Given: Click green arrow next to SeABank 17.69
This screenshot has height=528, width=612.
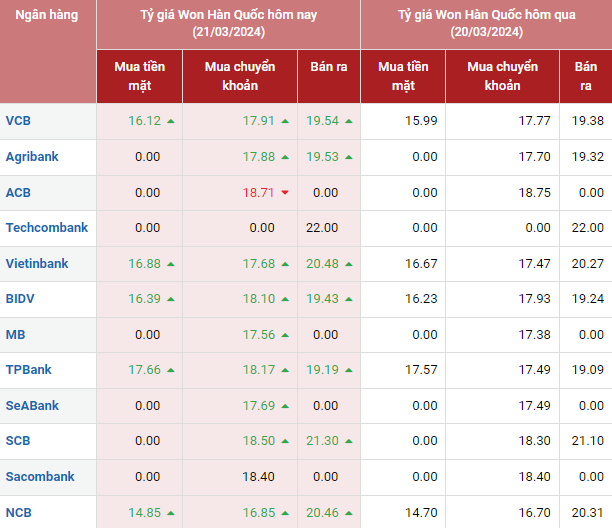Looking at the screenshot, I should click(285, 406).
